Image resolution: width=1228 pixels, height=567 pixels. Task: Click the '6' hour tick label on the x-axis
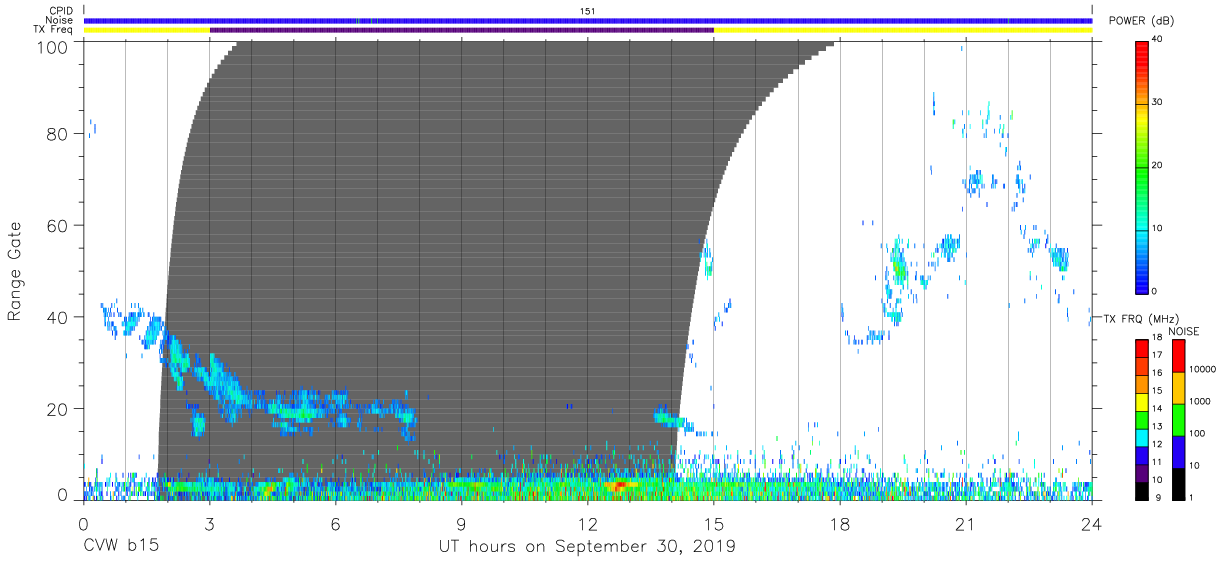[336, 522]
